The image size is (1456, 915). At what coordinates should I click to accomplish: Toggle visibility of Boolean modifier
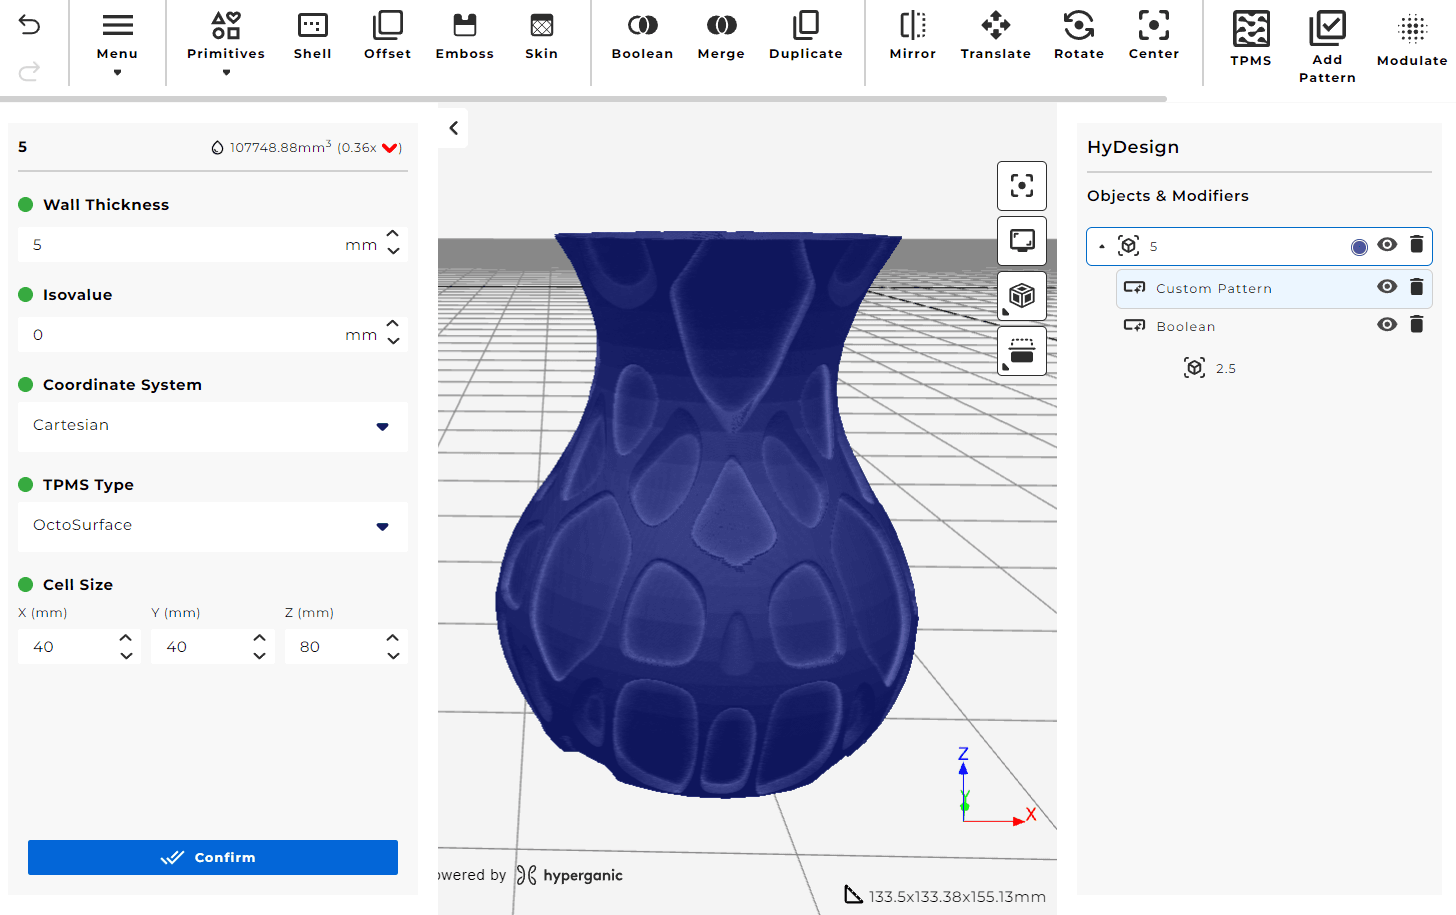click(x=1387, y=325)
